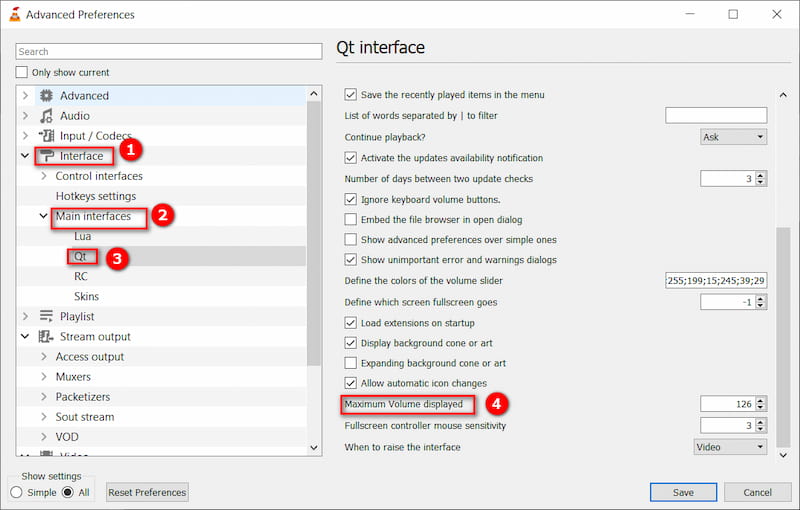Click the Reset Preferences button

click(147, 492)
